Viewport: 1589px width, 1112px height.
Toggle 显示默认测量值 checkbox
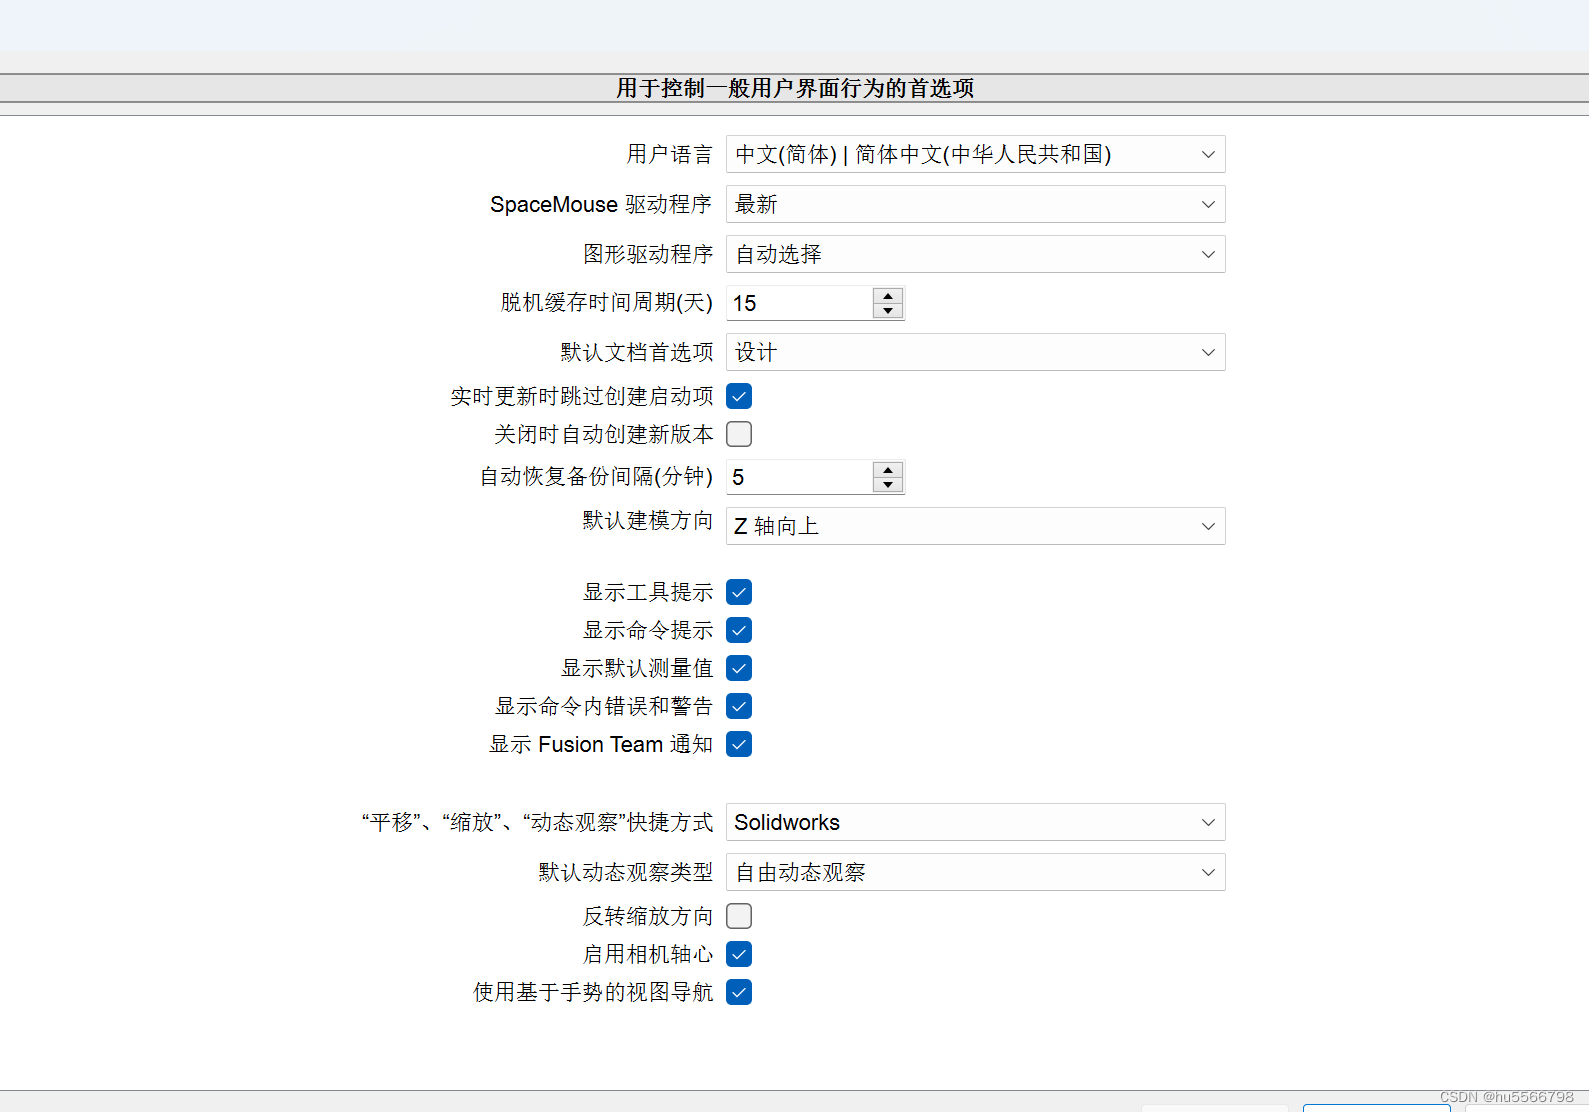[739, 668]
